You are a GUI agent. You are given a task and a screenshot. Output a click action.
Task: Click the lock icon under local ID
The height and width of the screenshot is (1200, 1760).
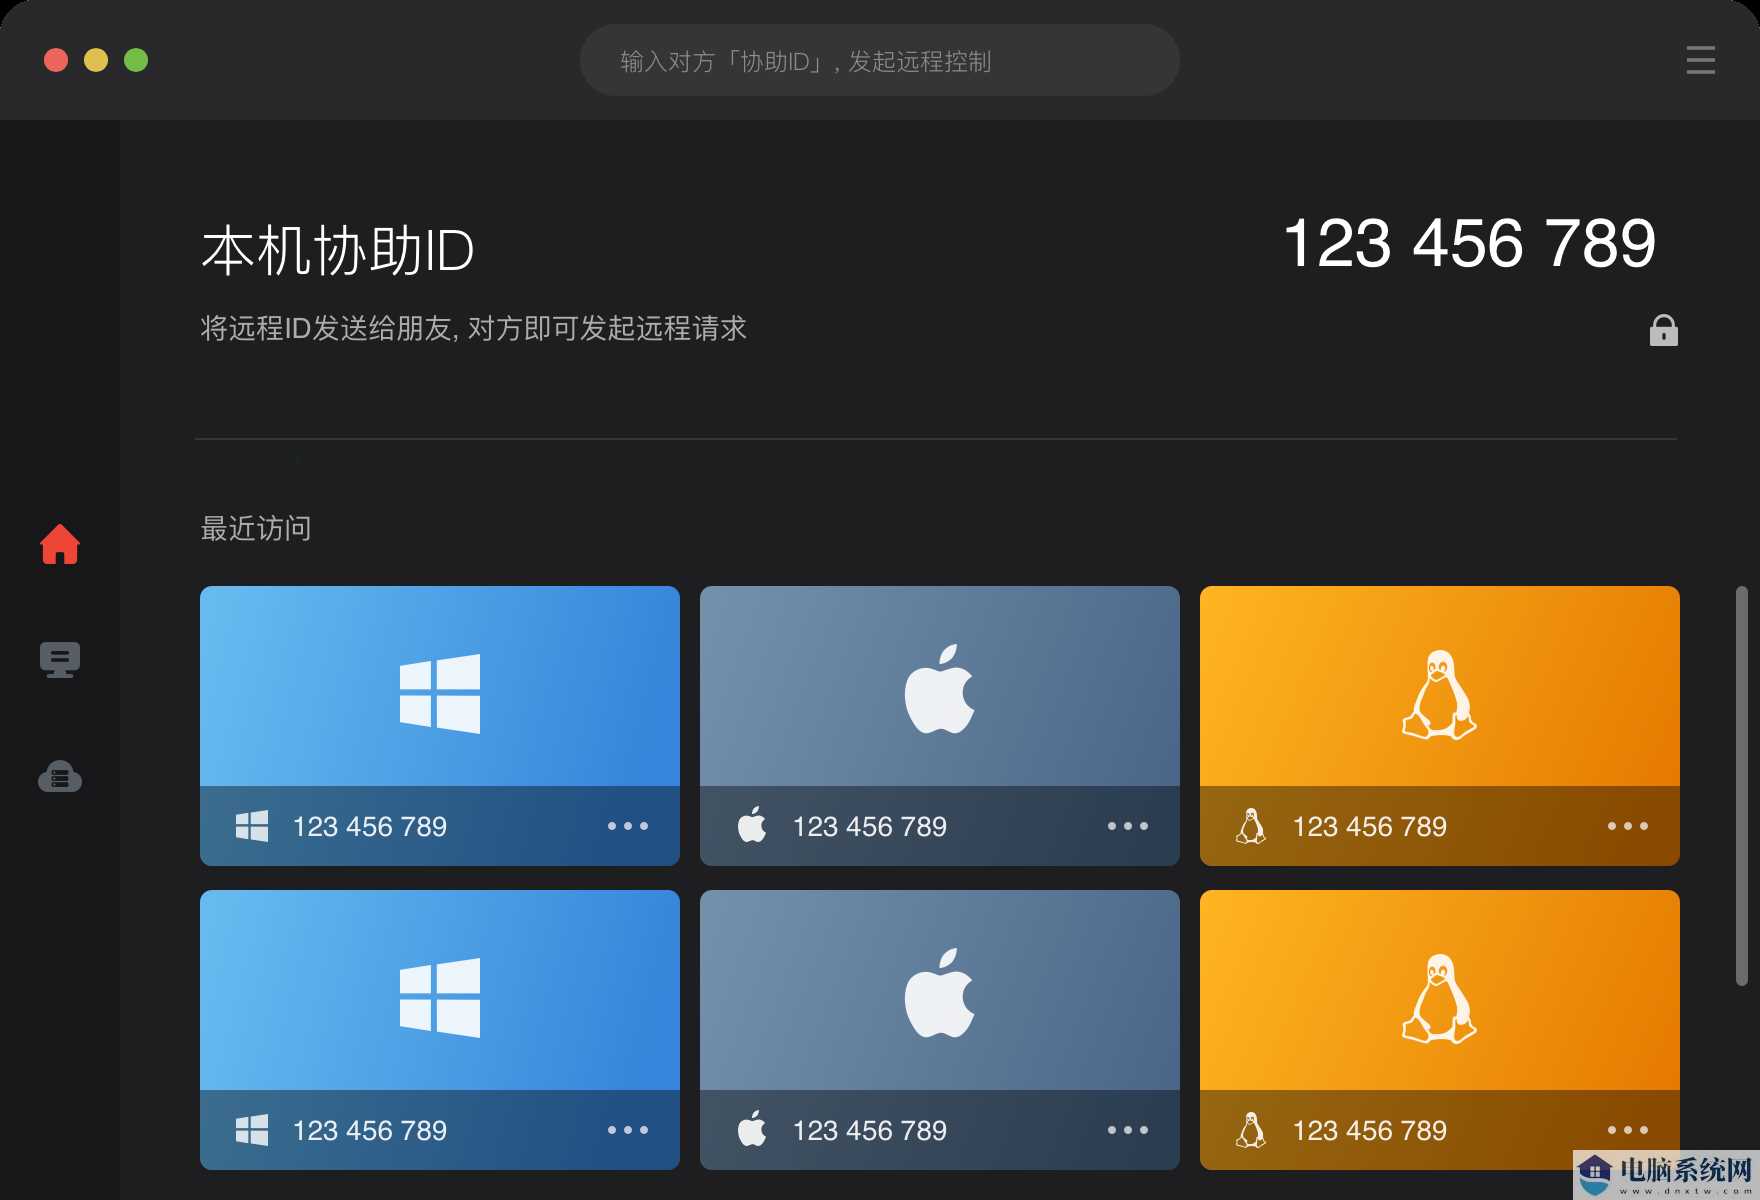[1664, 330]
